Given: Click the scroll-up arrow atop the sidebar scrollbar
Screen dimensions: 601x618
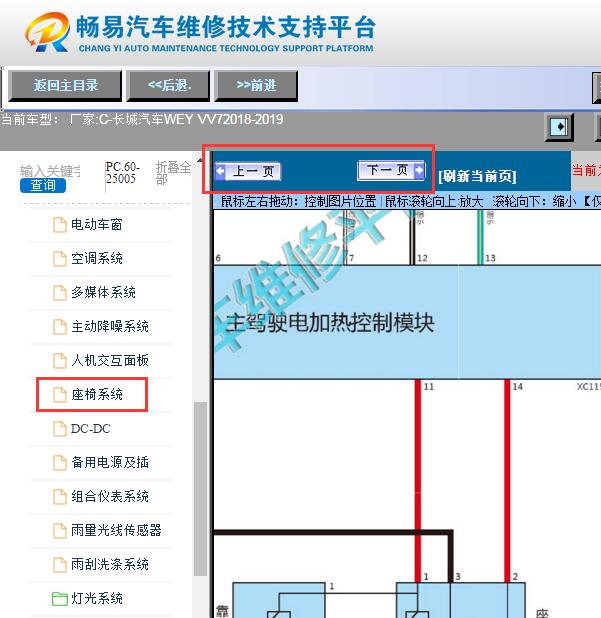Looking at the screenshot, I should pos(200,160).
